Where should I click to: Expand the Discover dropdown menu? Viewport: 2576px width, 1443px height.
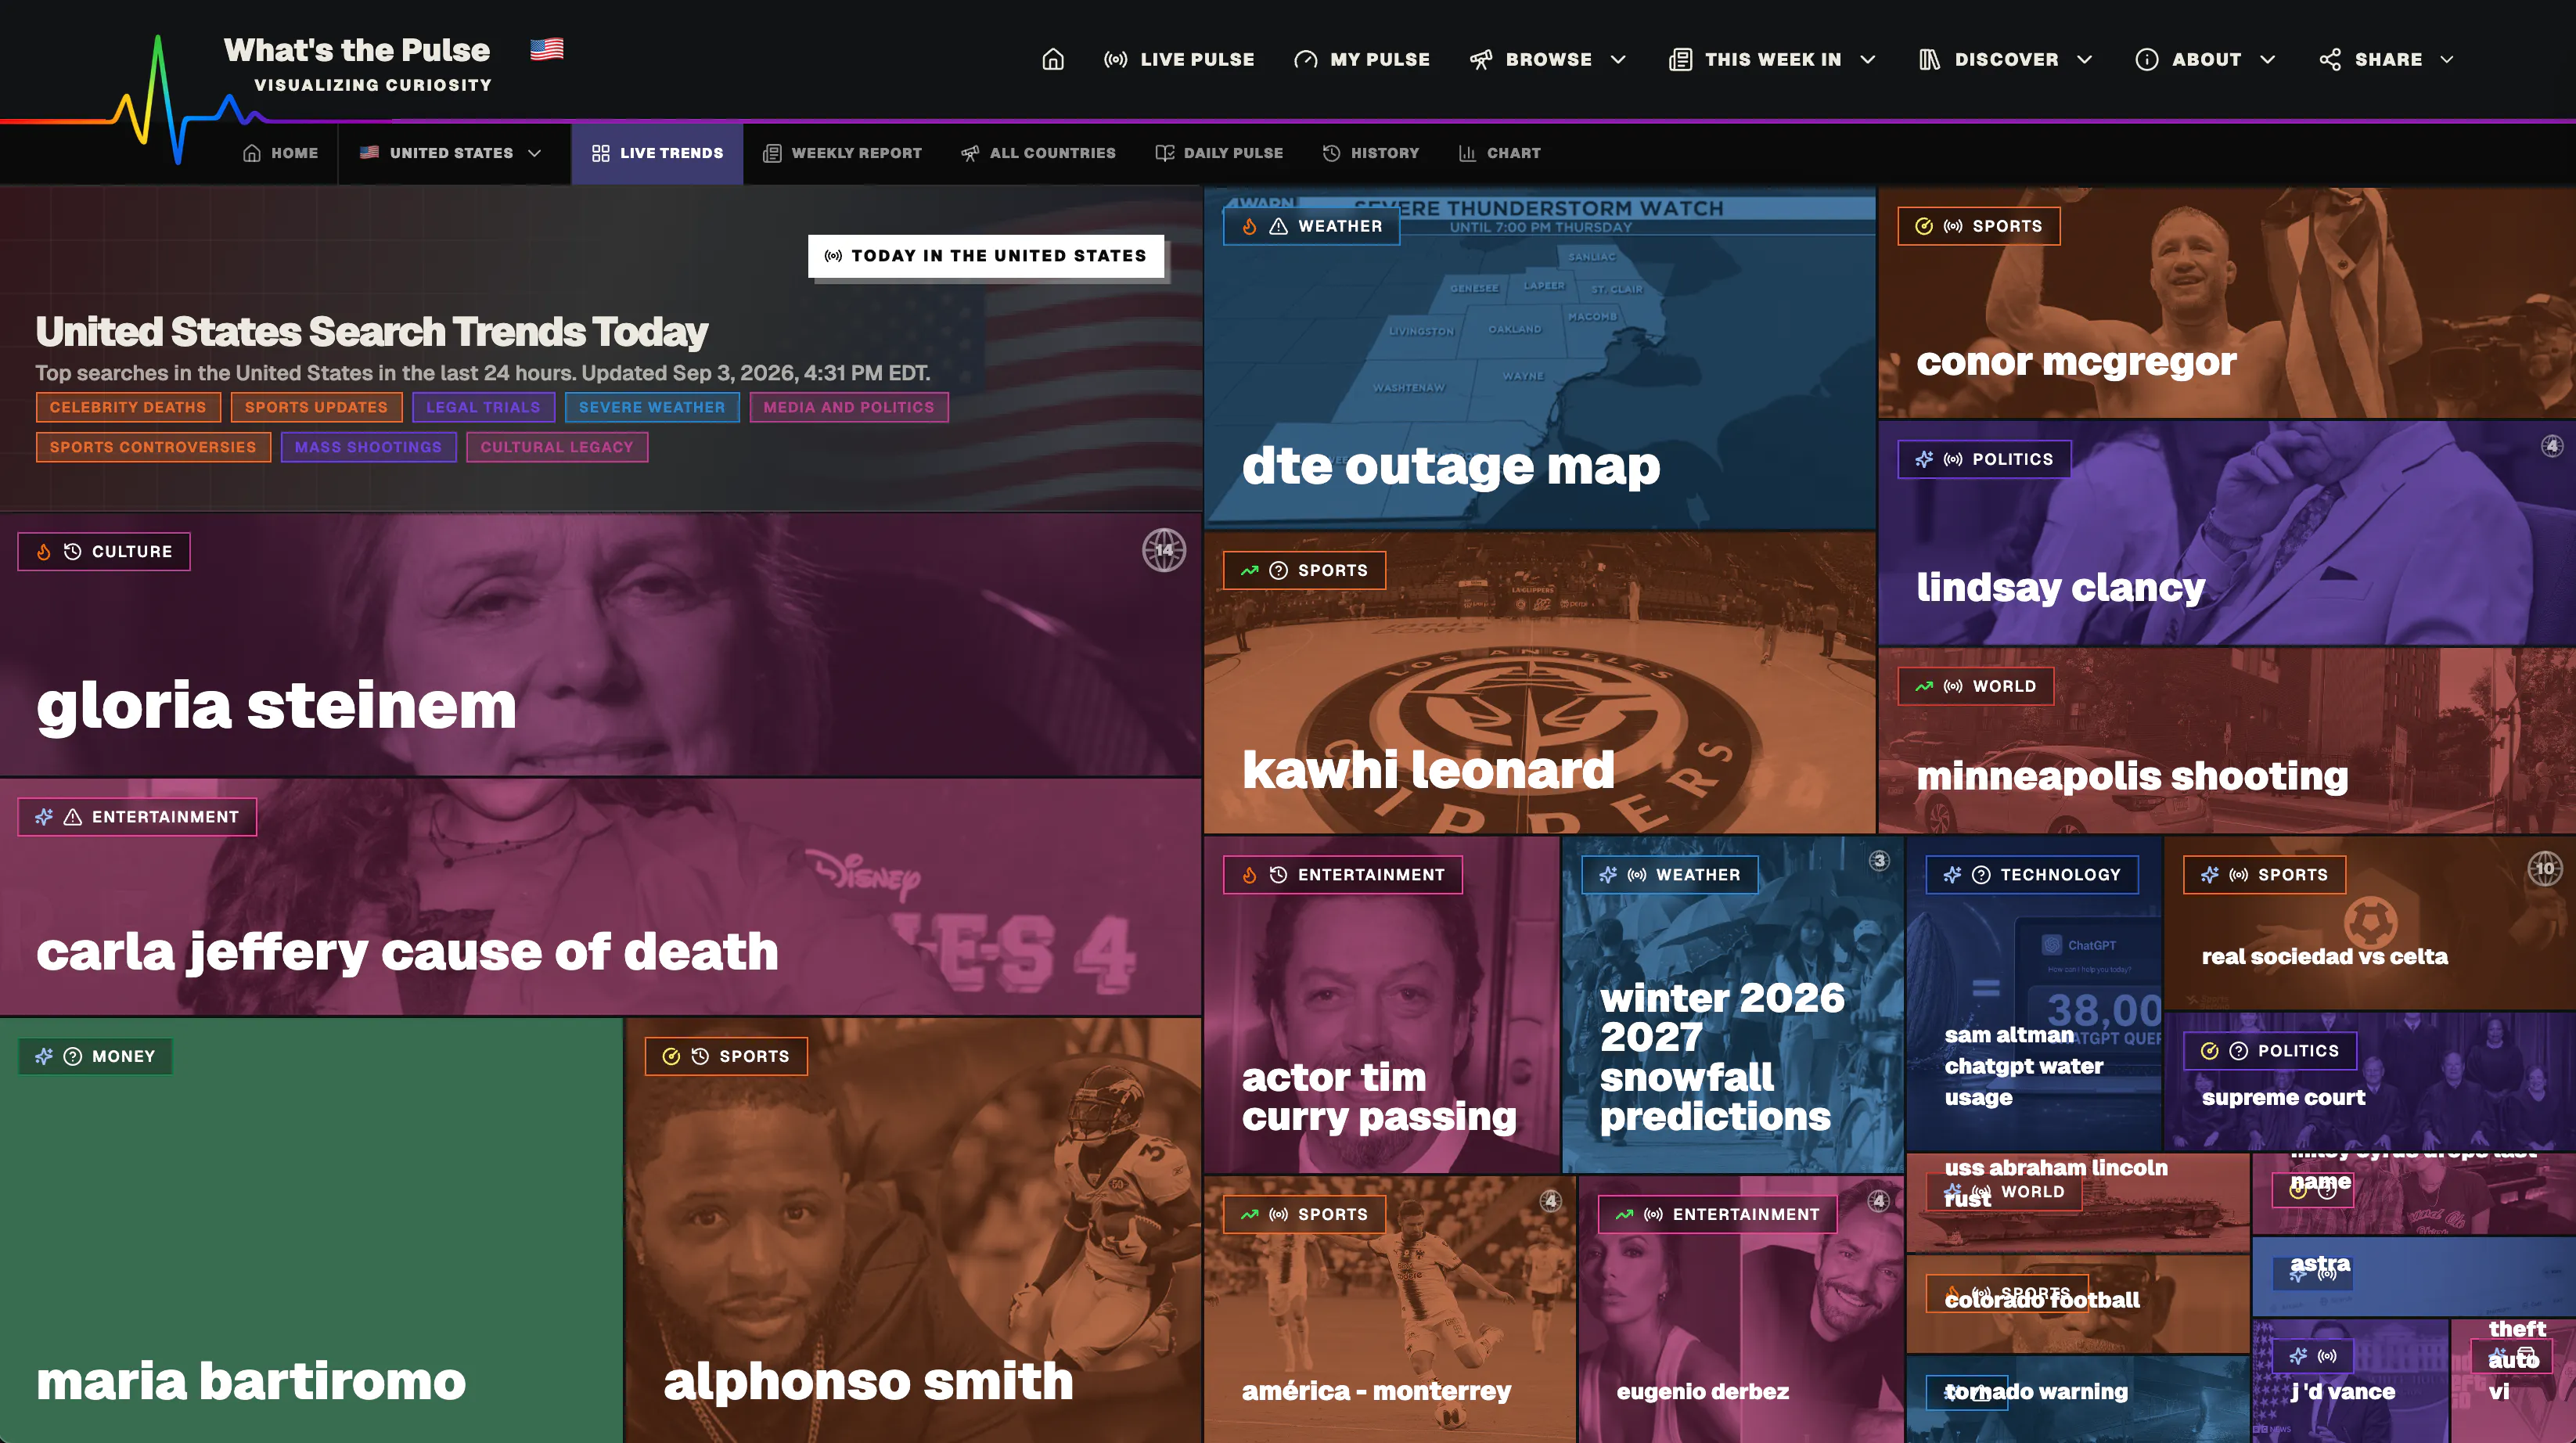[2006, 59]
